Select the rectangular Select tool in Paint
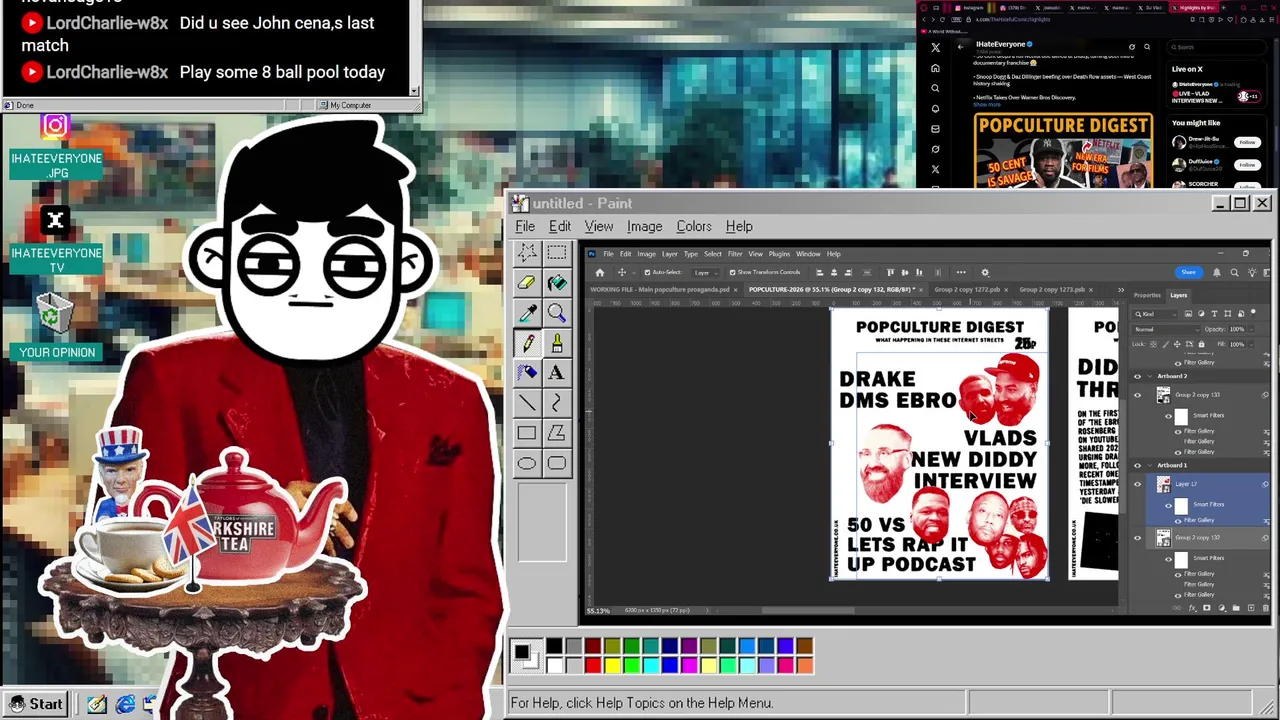 point(557,253)
